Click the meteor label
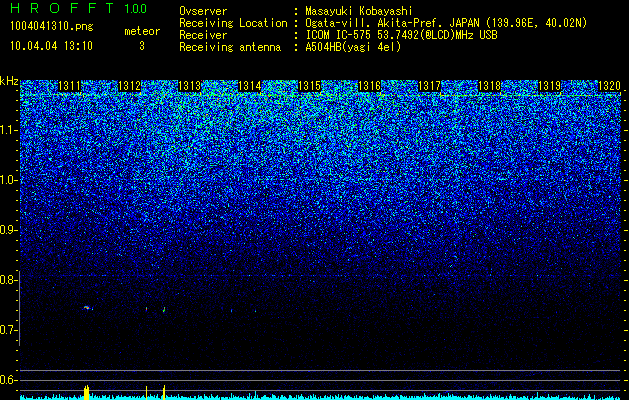The image size is (629, 400). tap(142, 31)
